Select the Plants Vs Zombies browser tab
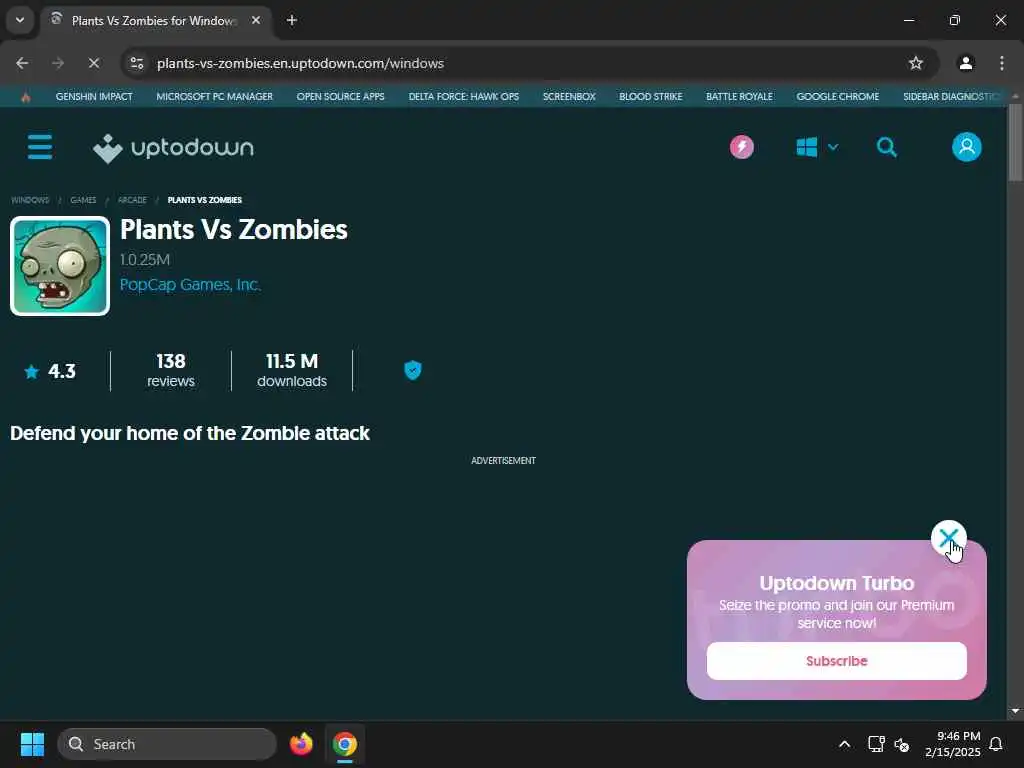 coord(157,21)
